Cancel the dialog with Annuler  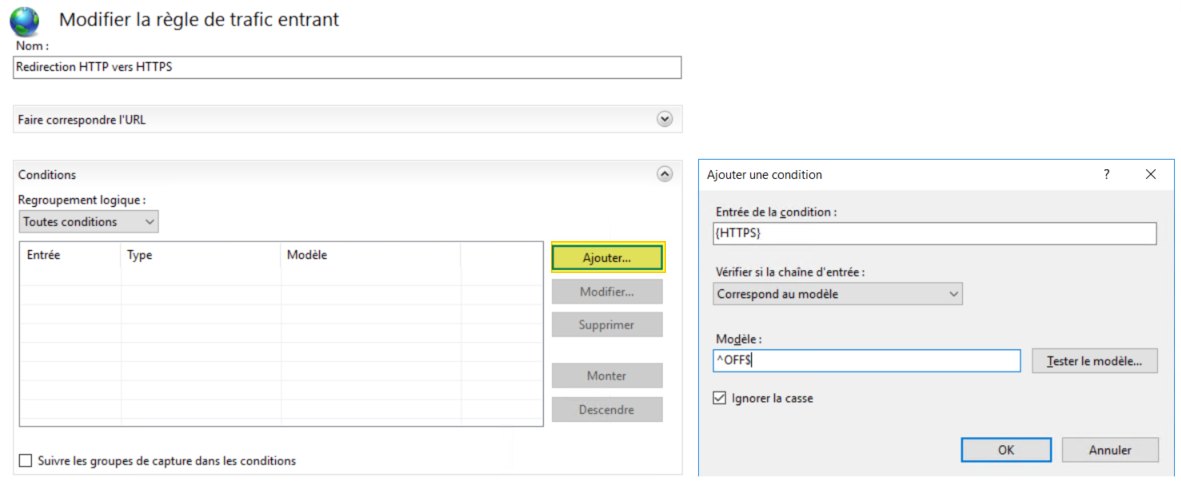[1110, 450]
